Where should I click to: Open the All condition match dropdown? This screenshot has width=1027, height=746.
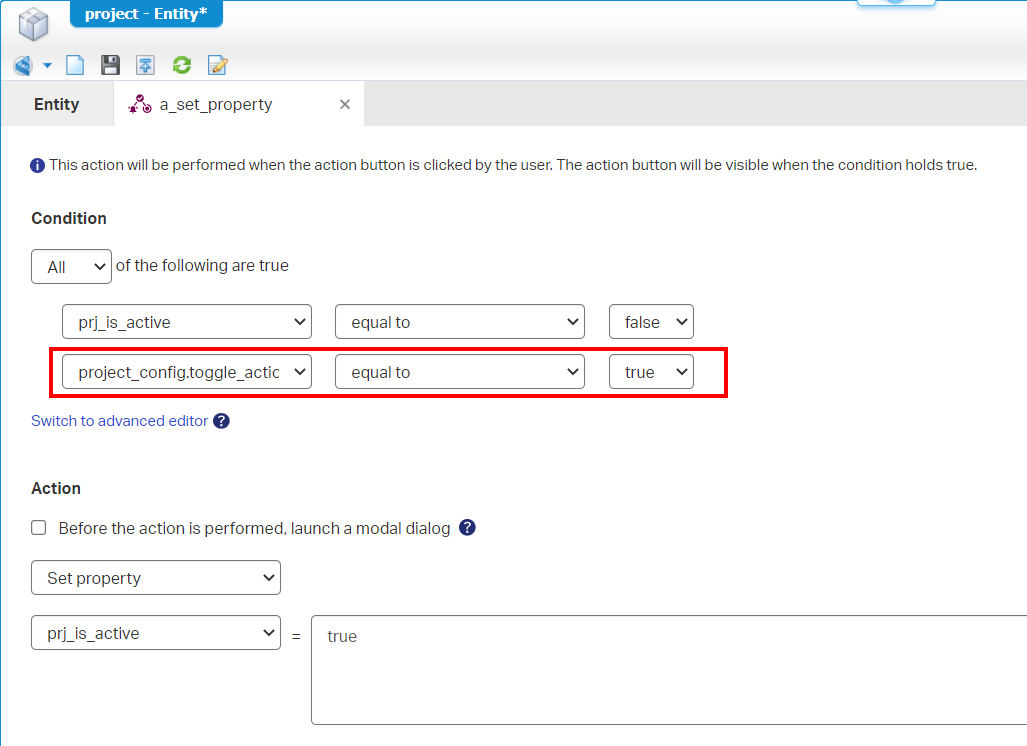coord(71,267)
